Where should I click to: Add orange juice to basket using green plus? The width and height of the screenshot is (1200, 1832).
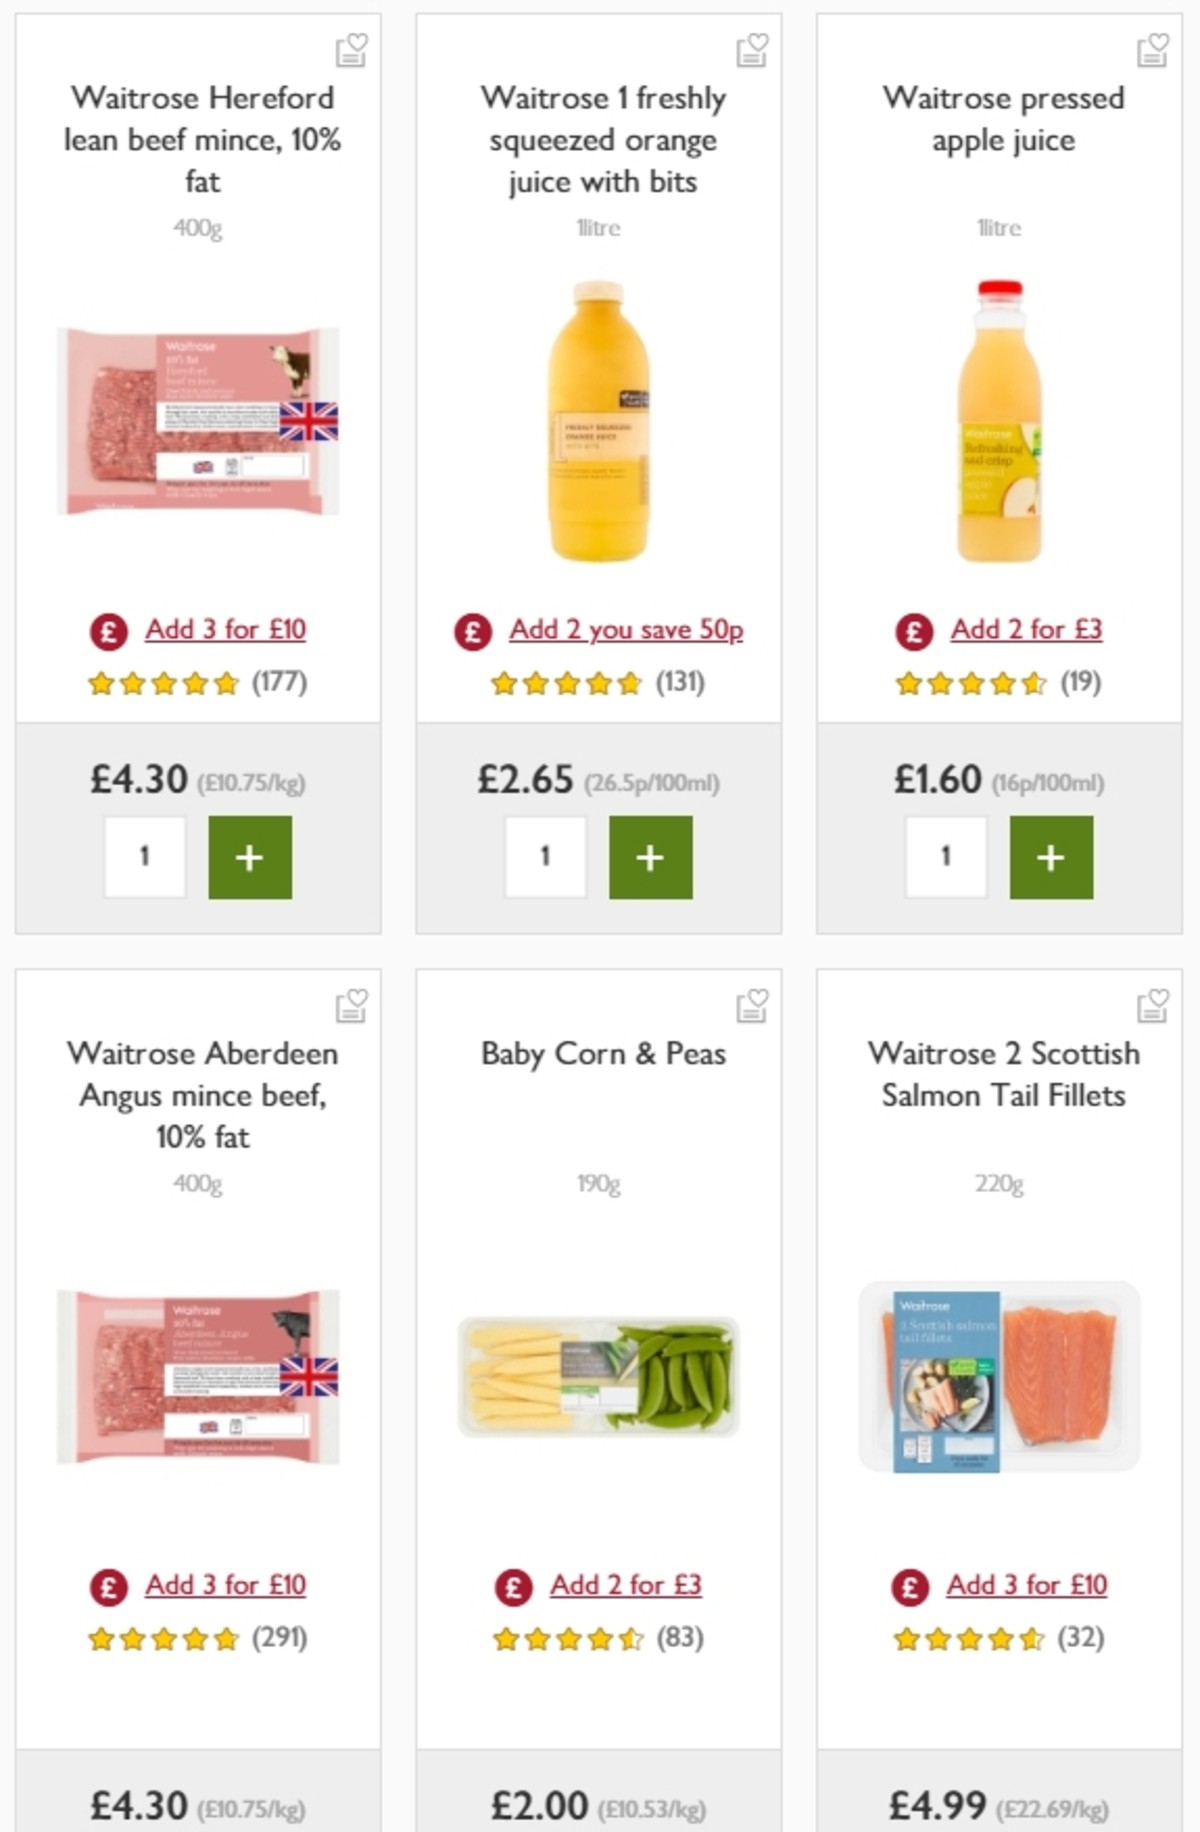650,856
